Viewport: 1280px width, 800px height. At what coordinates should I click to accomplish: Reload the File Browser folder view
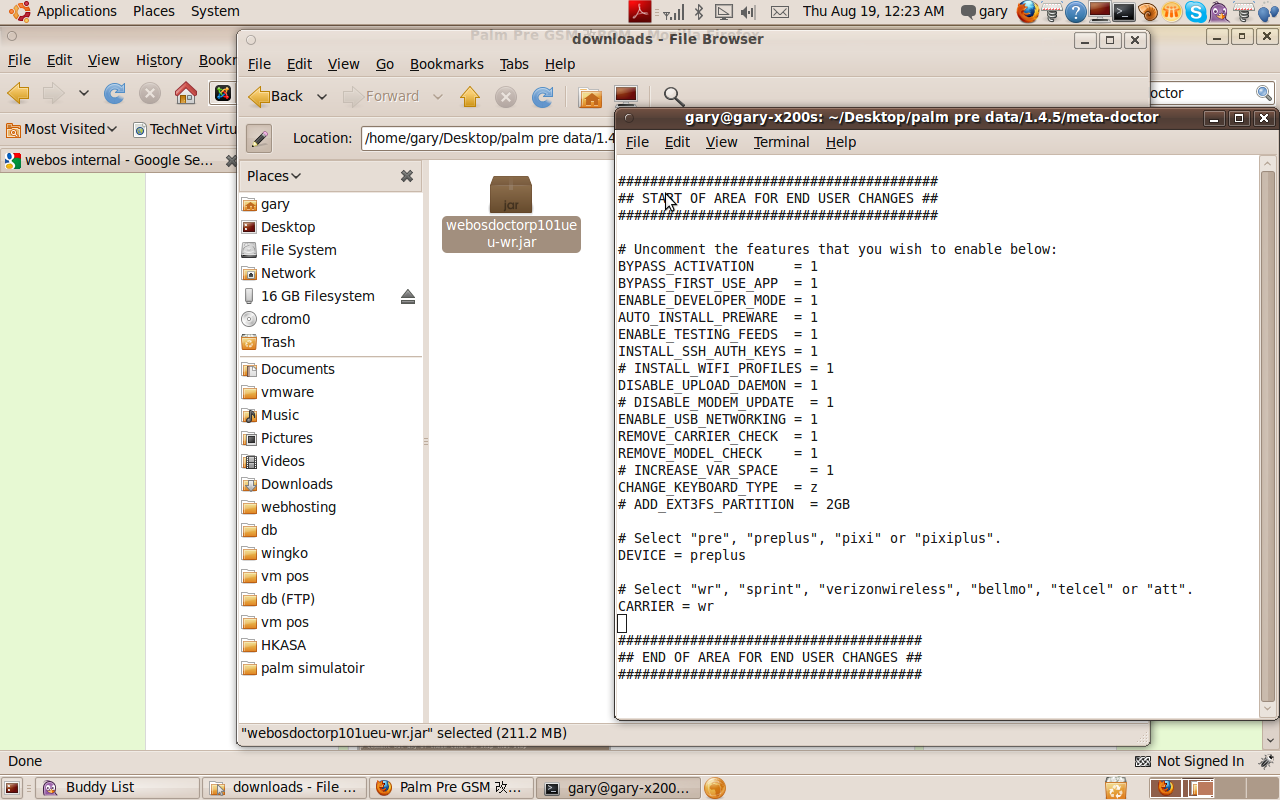[543, 97]
